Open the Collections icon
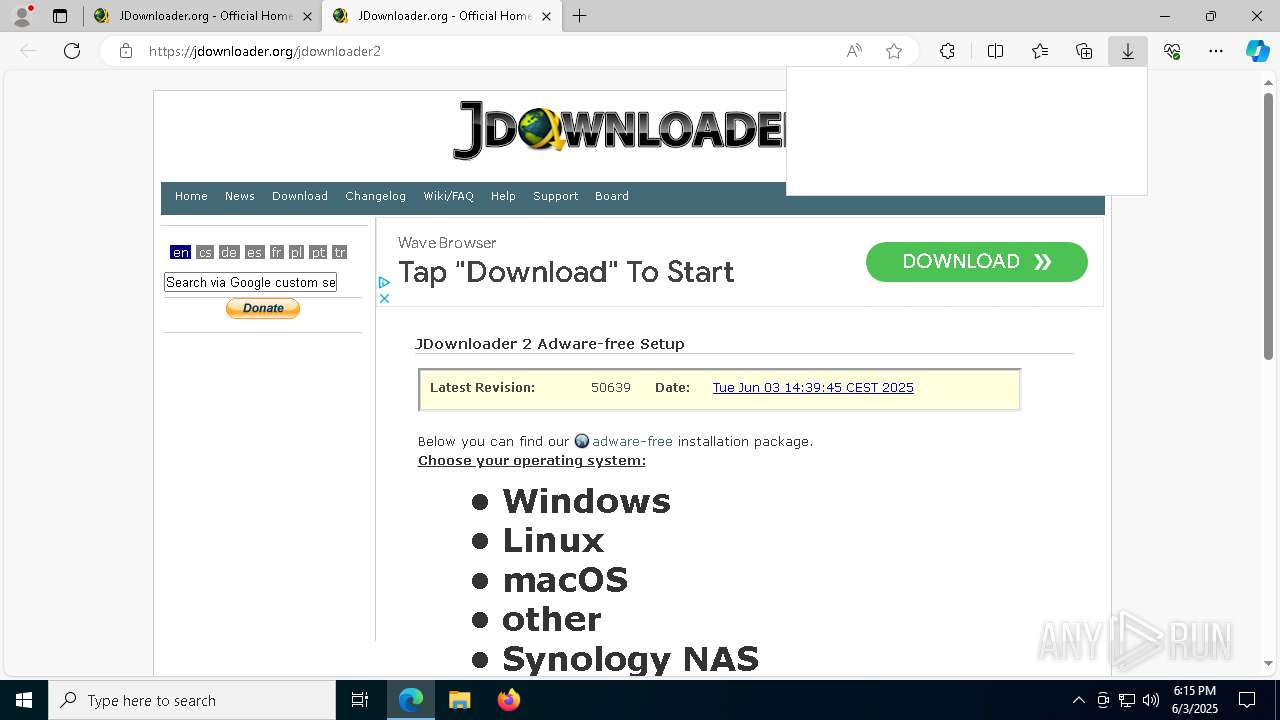This screenshot has width=1280, height=720. (x=1084, y=51)
